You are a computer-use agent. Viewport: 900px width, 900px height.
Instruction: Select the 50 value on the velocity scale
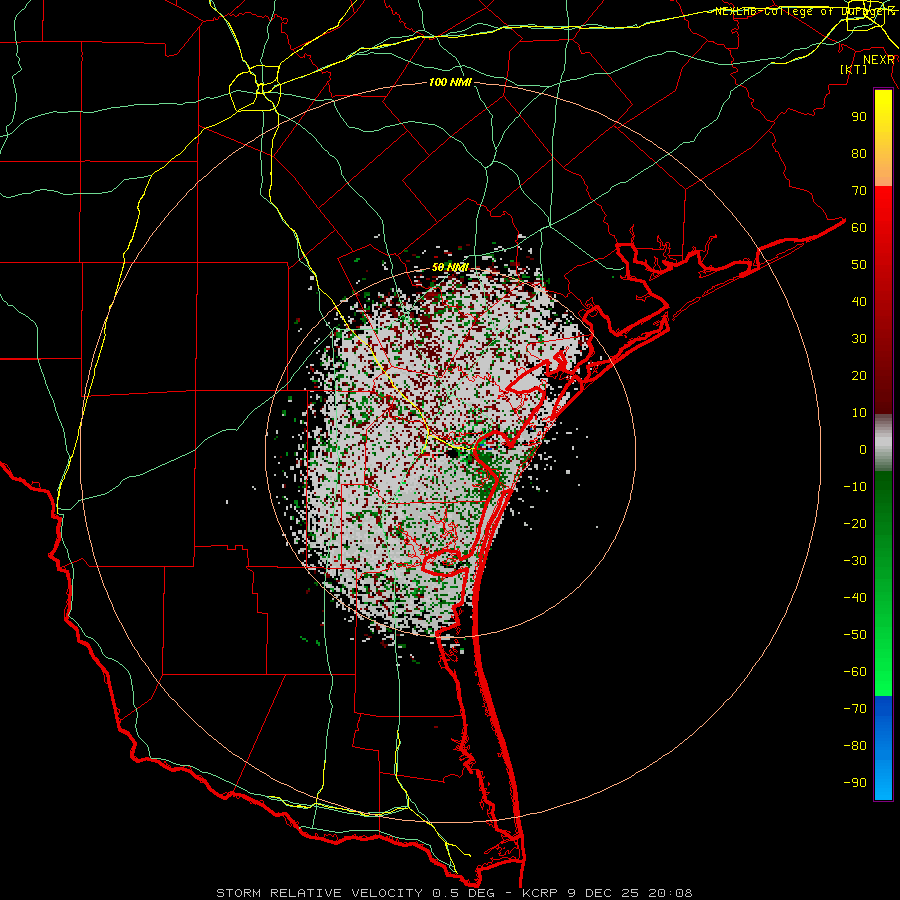click(x=859, y=265)
